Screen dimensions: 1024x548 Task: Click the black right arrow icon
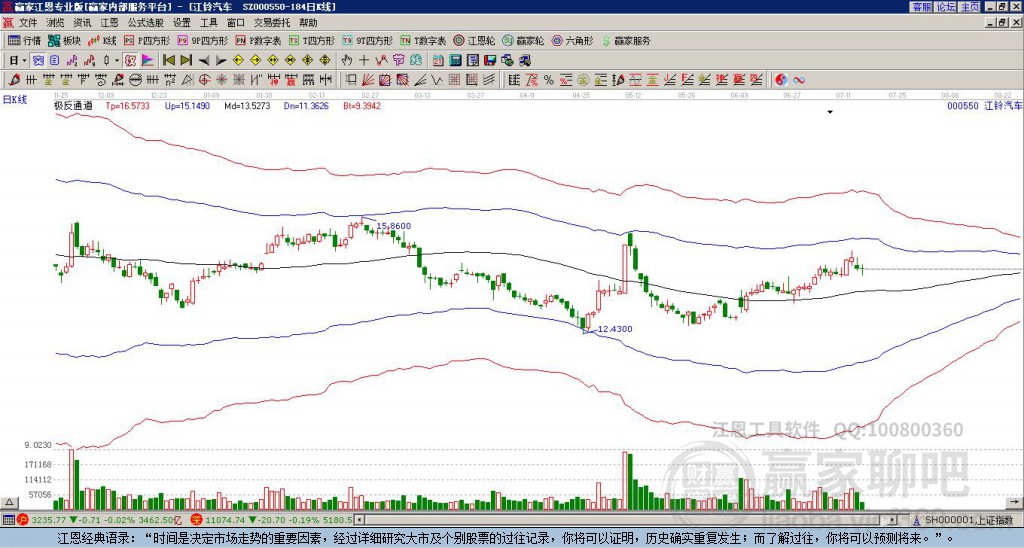point(221,60)
